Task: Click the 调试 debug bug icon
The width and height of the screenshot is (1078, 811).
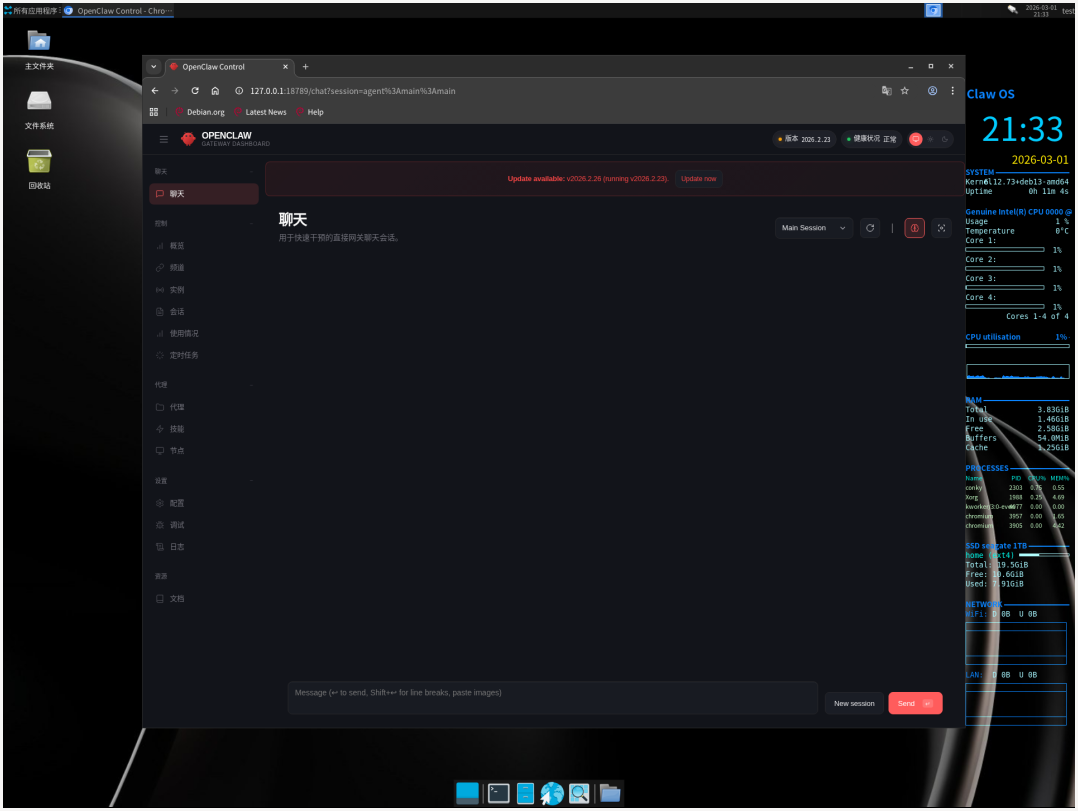Action: coord(160,525)
